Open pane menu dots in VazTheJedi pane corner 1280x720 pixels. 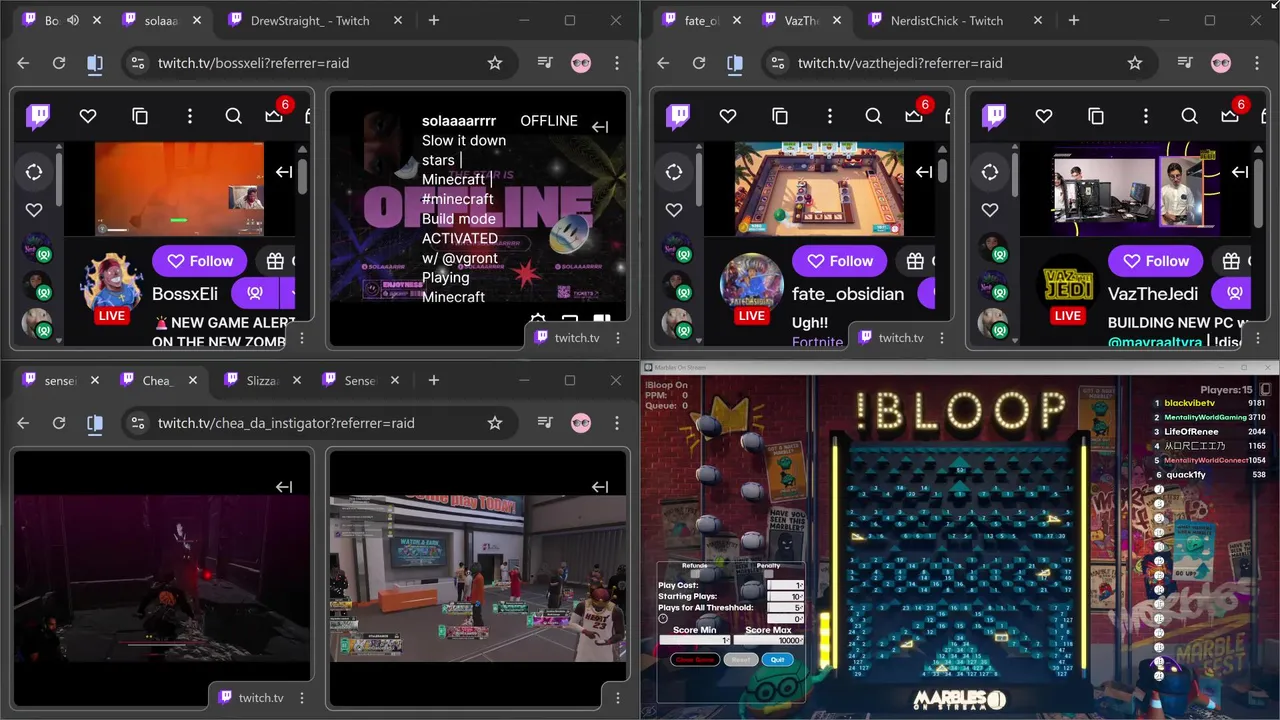(1256, 338)
